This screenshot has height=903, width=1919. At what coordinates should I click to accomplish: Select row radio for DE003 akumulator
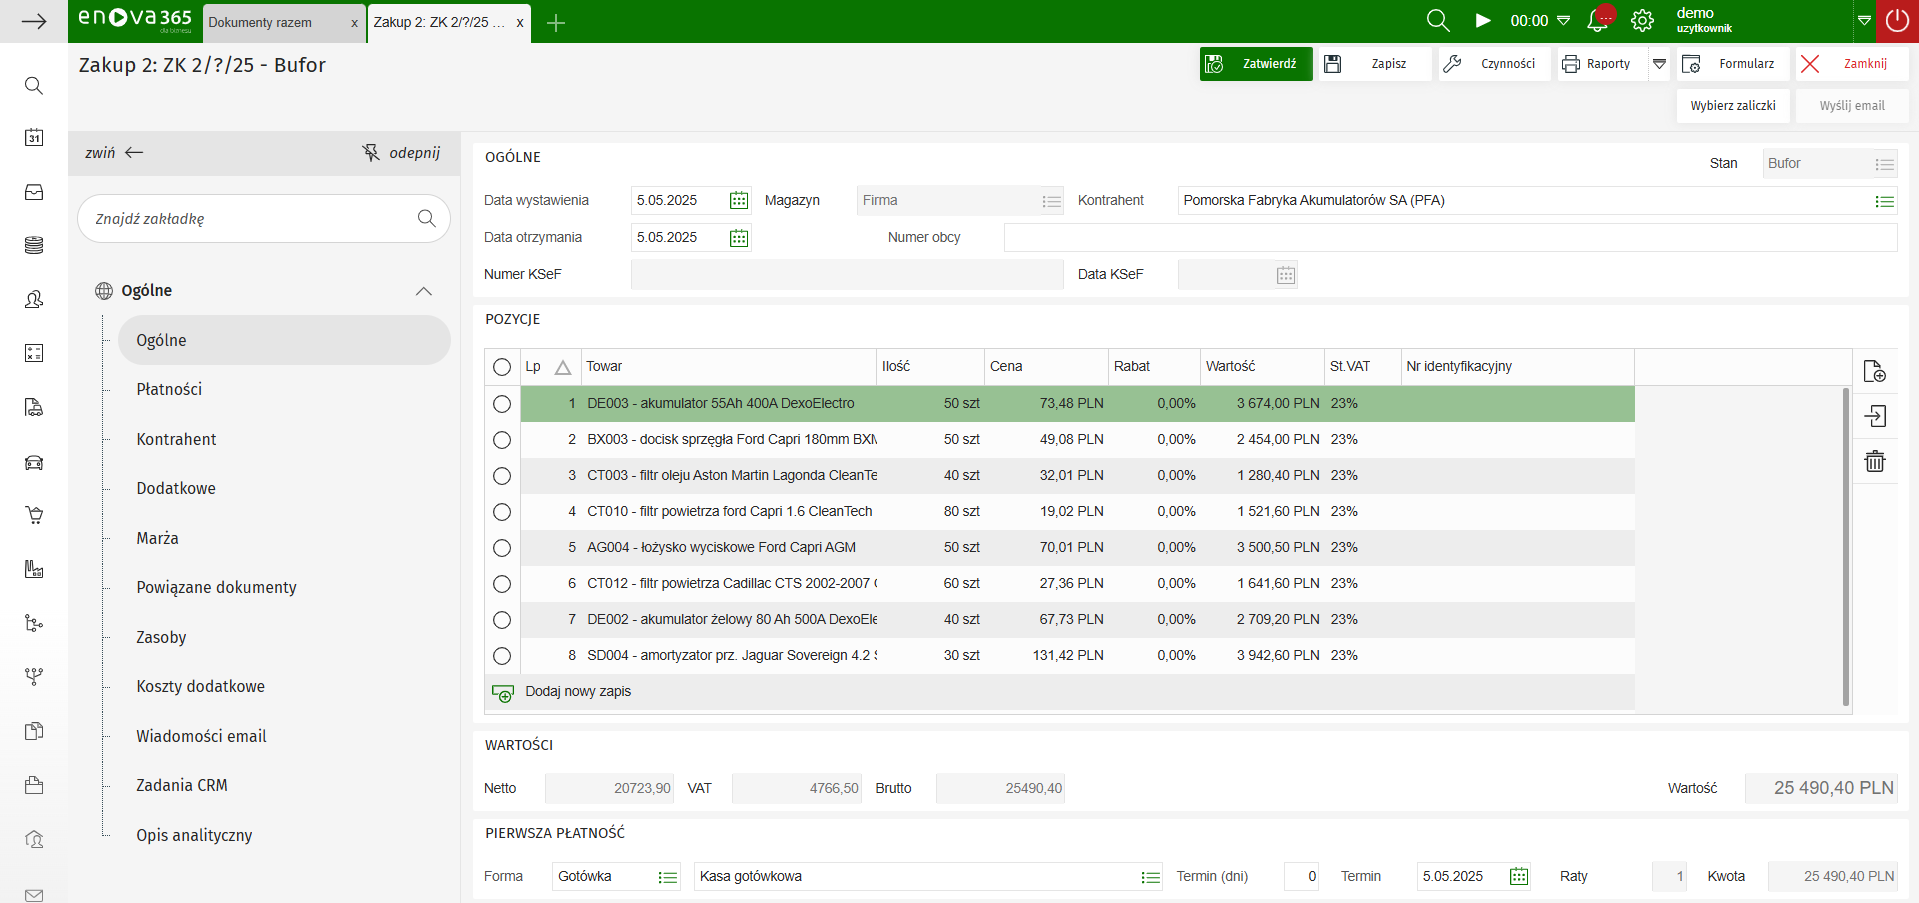pyautogui.click(x=502, y=404)
